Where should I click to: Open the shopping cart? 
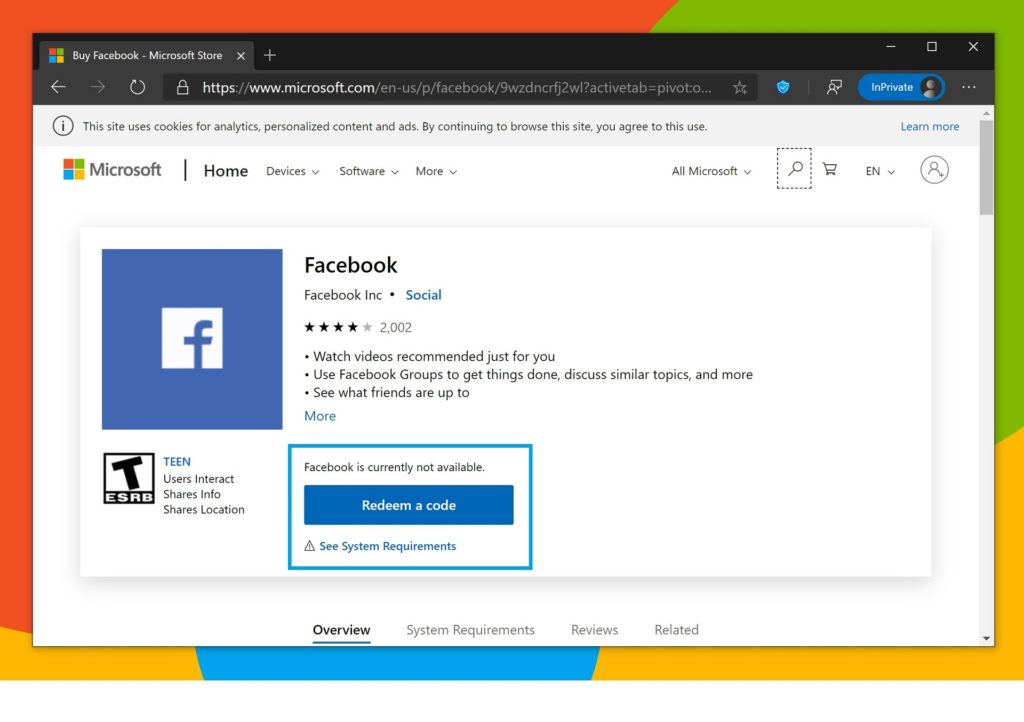click(829, 170)
